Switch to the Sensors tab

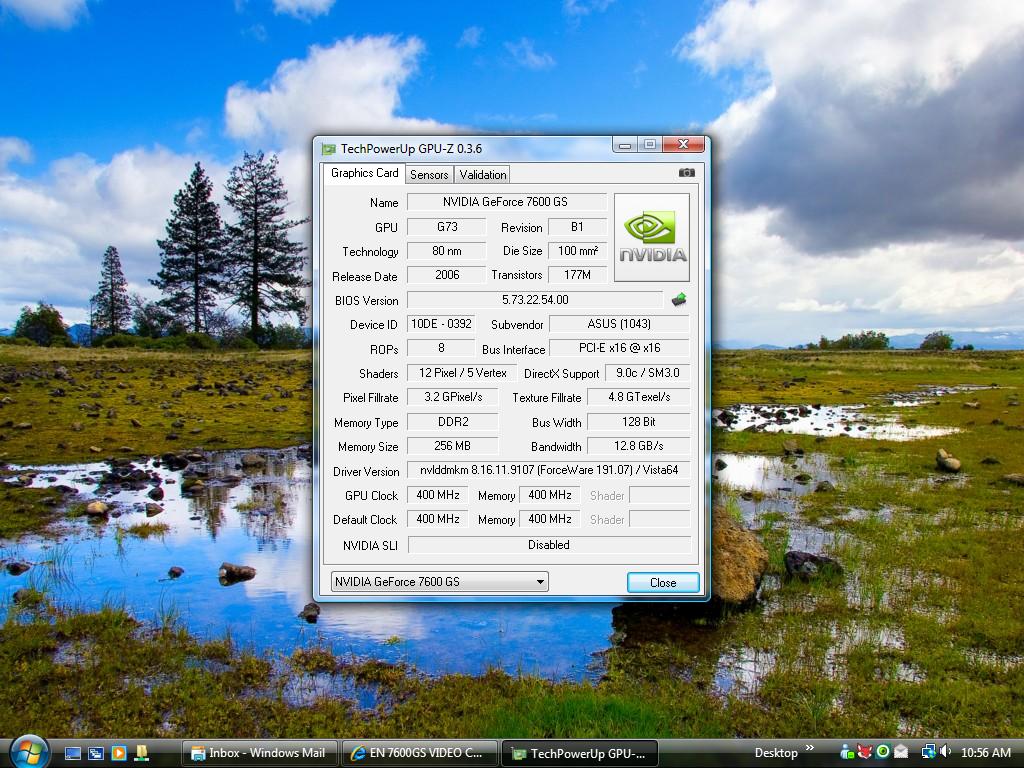(x=429, y=174)
